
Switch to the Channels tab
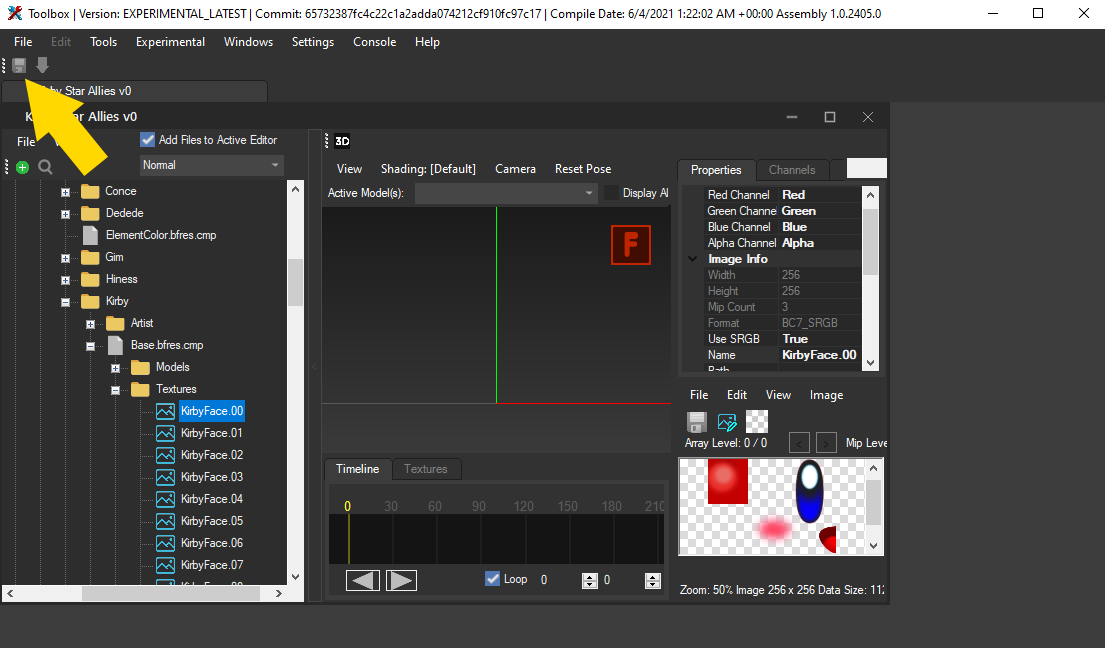[792, 170]
